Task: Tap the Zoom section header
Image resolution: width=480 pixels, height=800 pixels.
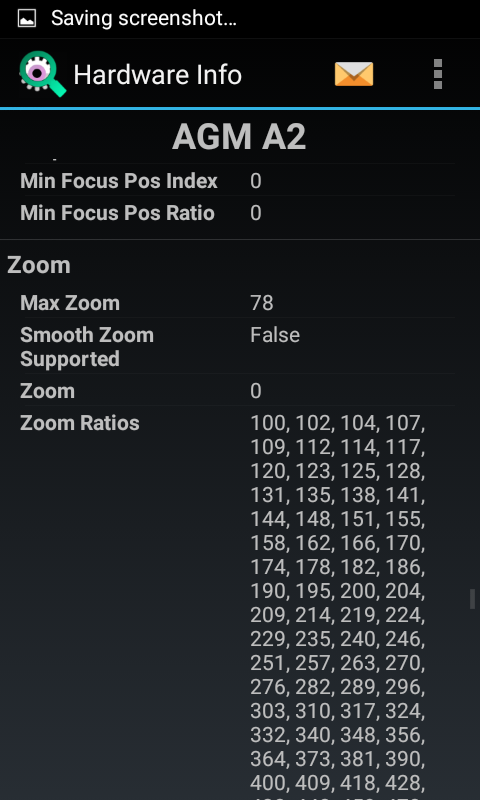Action: 39,265
